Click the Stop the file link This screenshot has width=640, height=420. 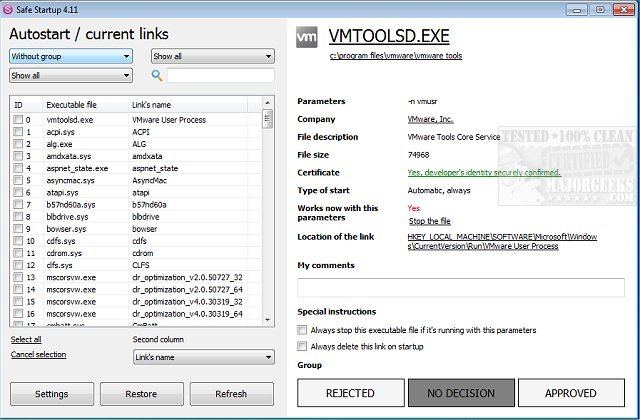pyautogui.click(x=430, y=221)
